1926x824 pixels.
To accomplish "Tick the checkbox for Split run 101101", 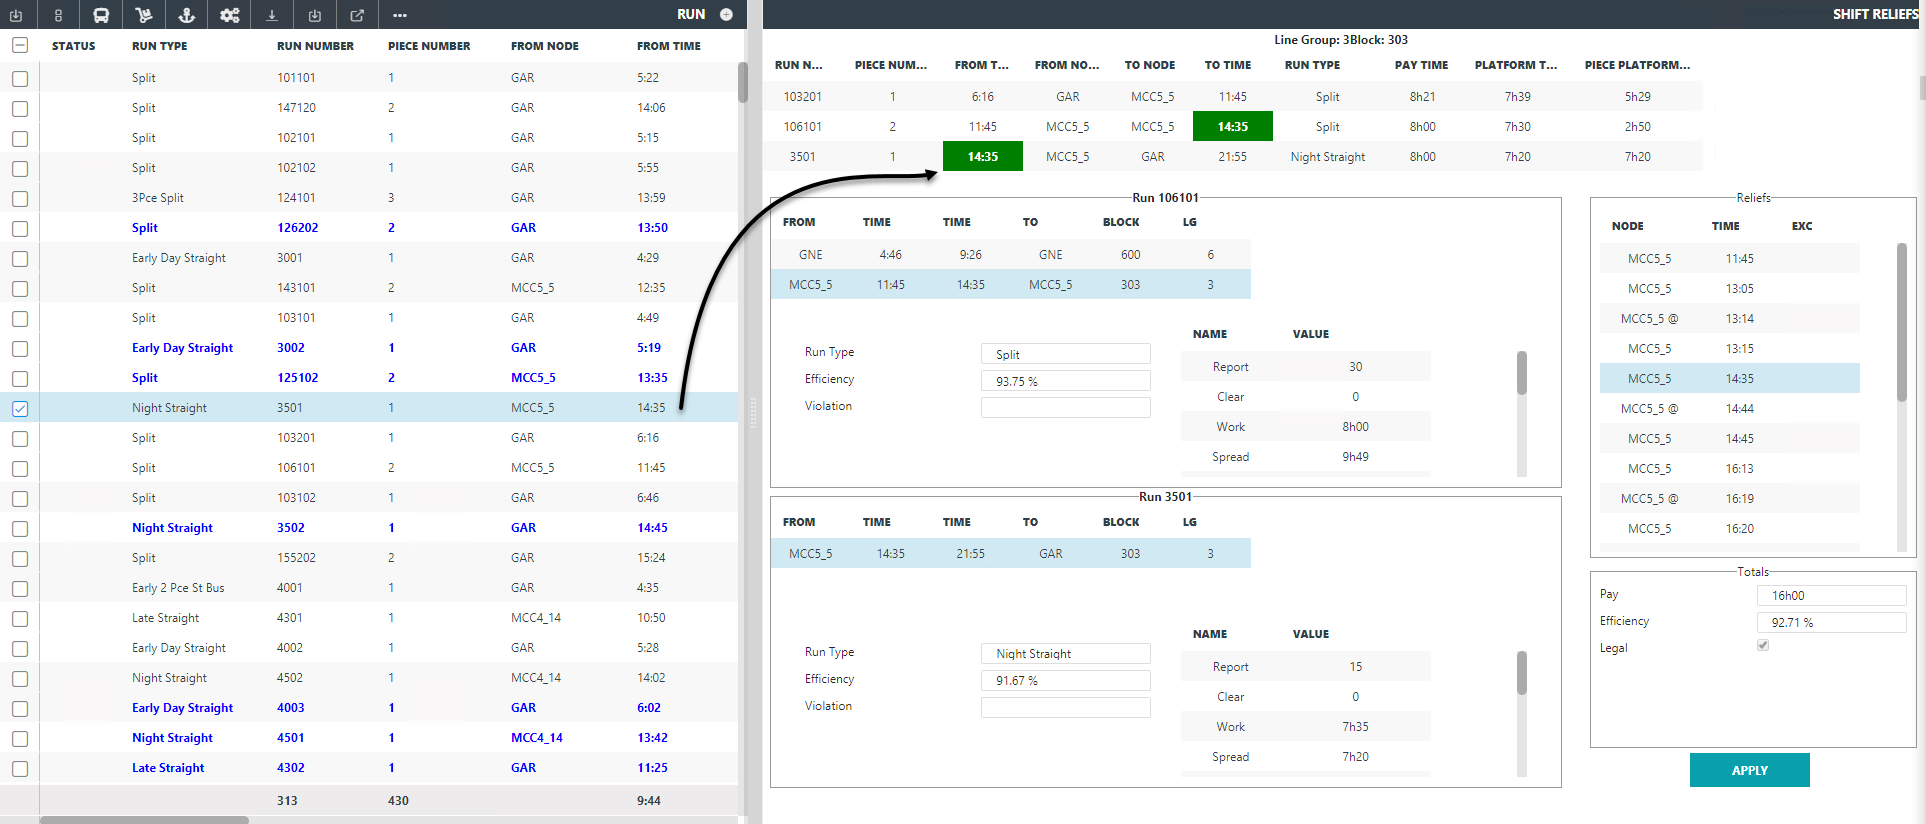I will tap(20, 78).
